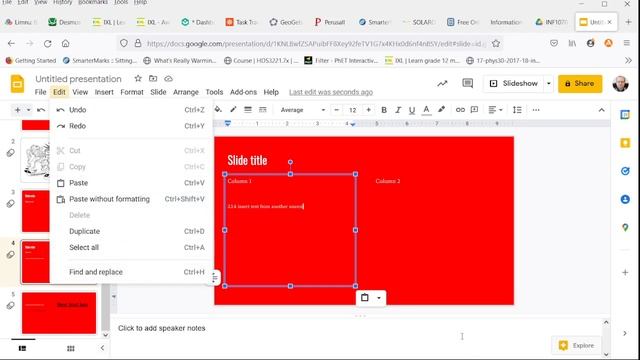Viewport: 640px width, 360px height.
Task: Click the font size field showing 12
Action: (x=353, y=110)
